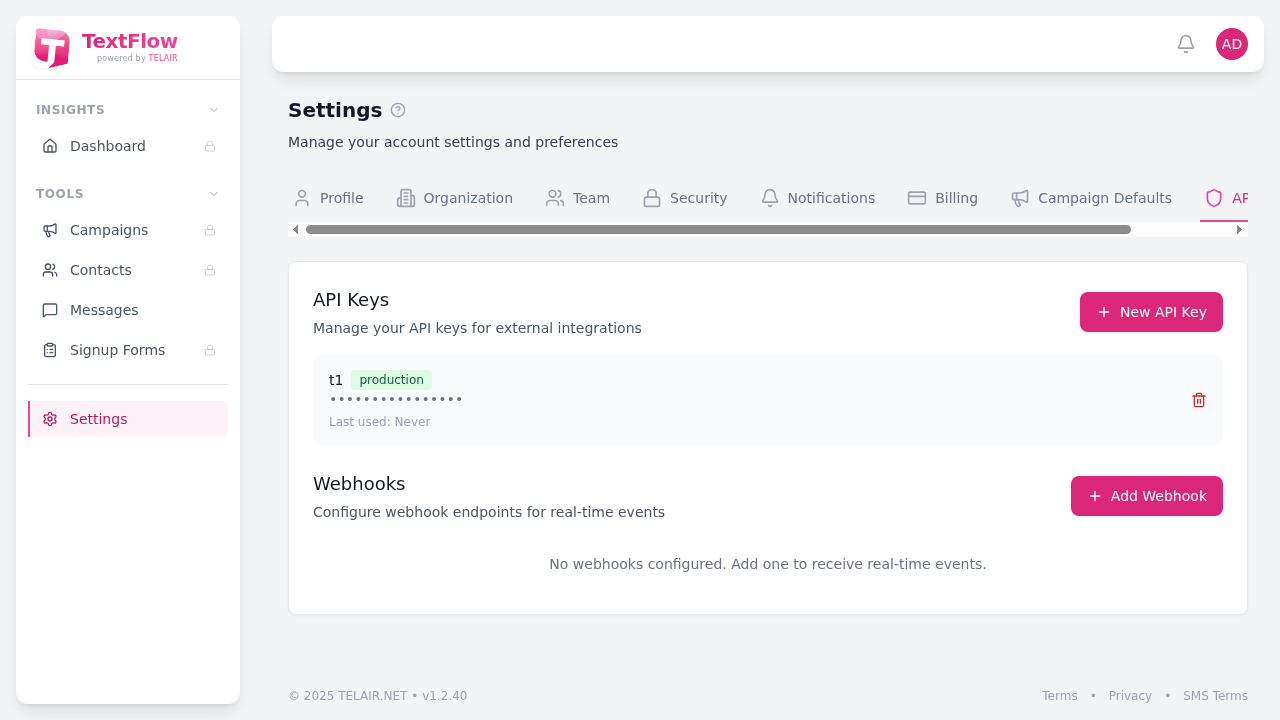The width and height of the screenshot is (1280, 720).
Task: Select the Campaigns megaphone icon
Action: 50,230
